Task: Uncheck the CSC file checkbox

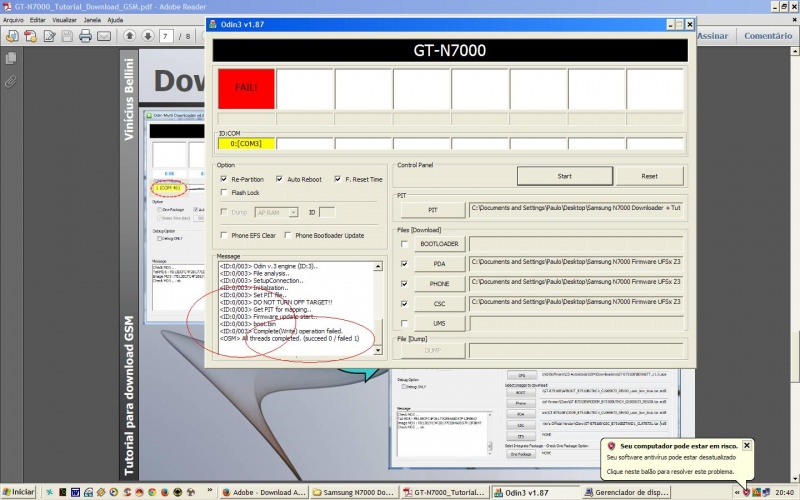Action: [x=405, y=304]
